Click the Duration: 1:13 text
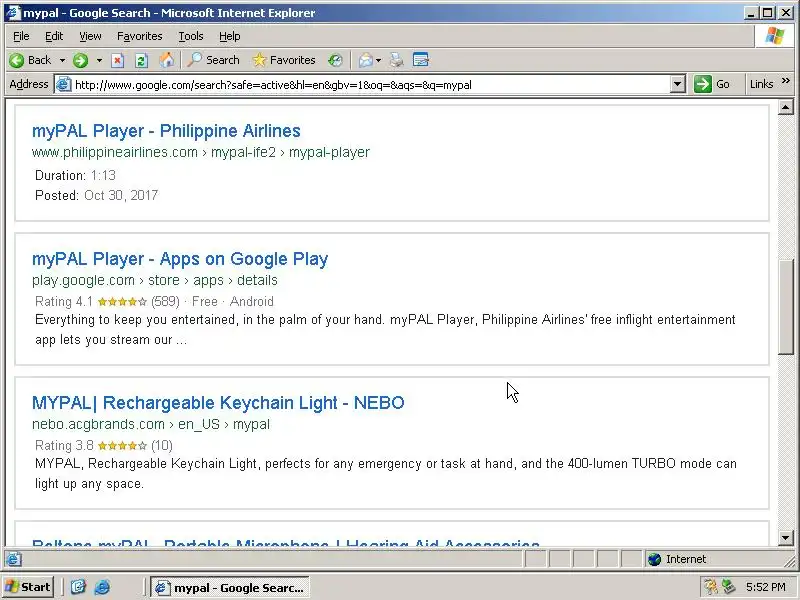 tap(76, 176)
